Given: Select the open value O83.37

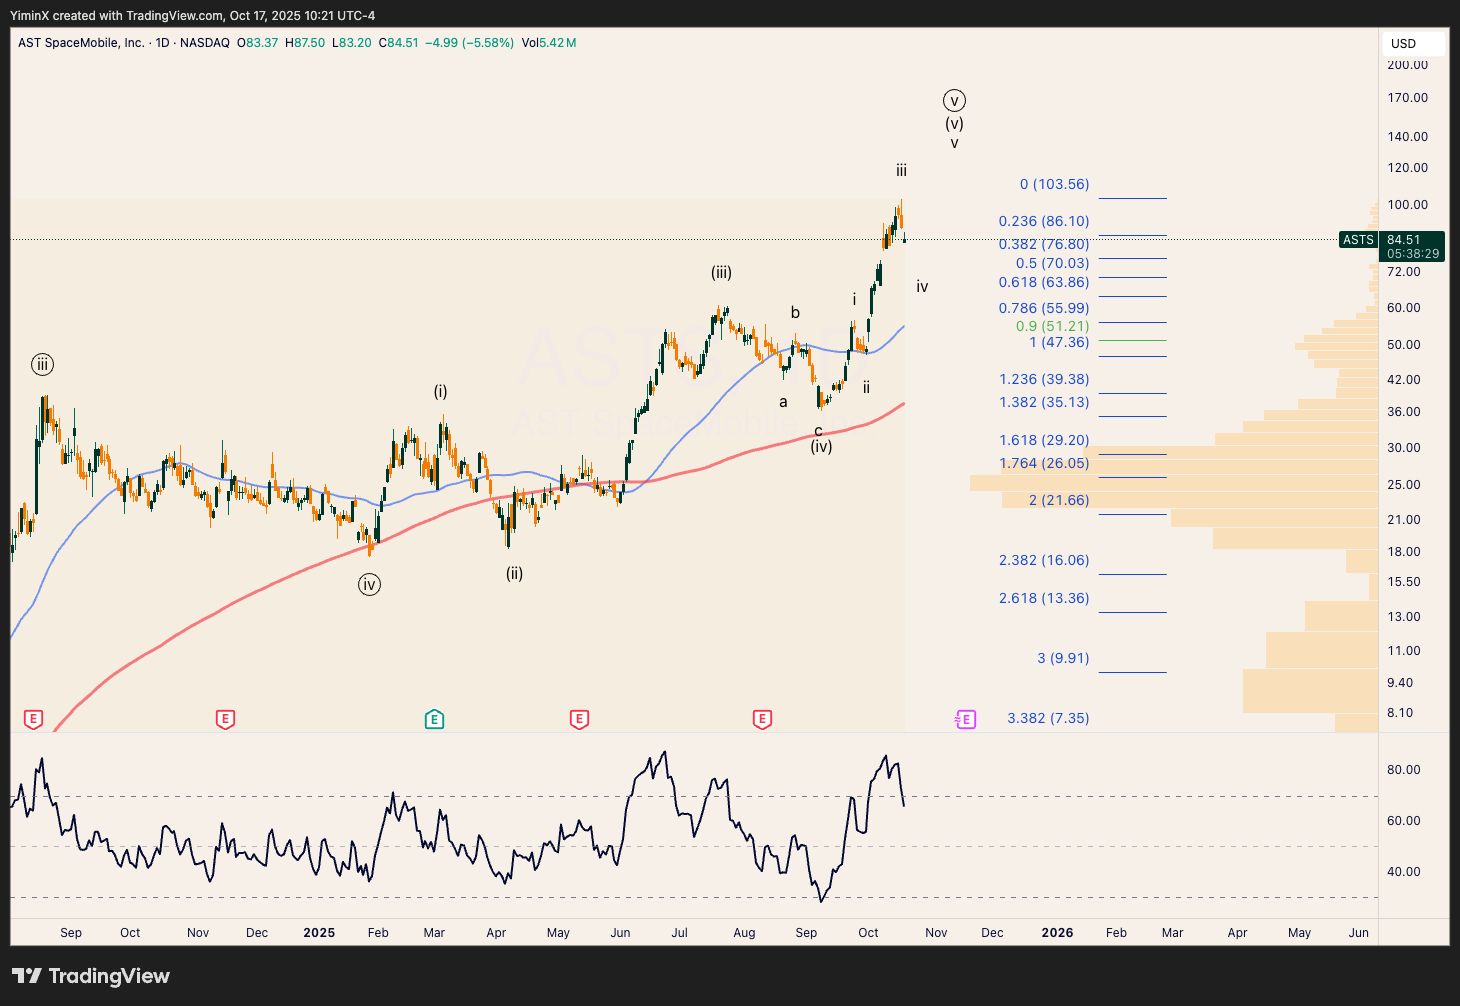Looking at the screenshot, I should [x=257, y=43].
